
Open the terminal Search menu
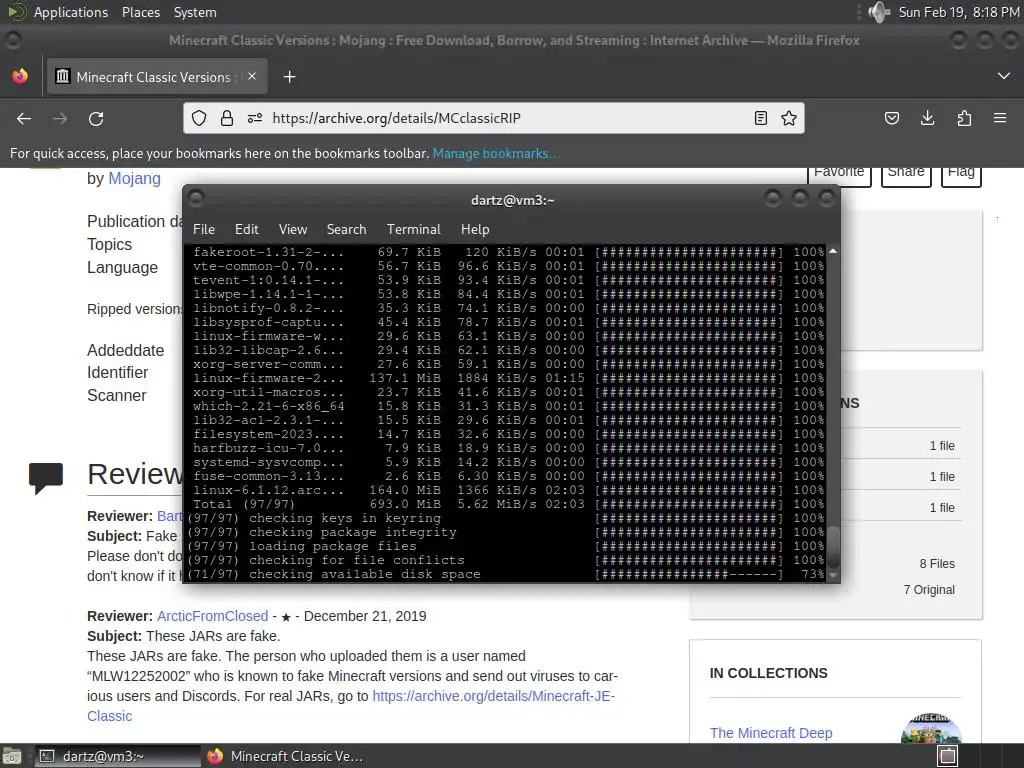(346, 229)
